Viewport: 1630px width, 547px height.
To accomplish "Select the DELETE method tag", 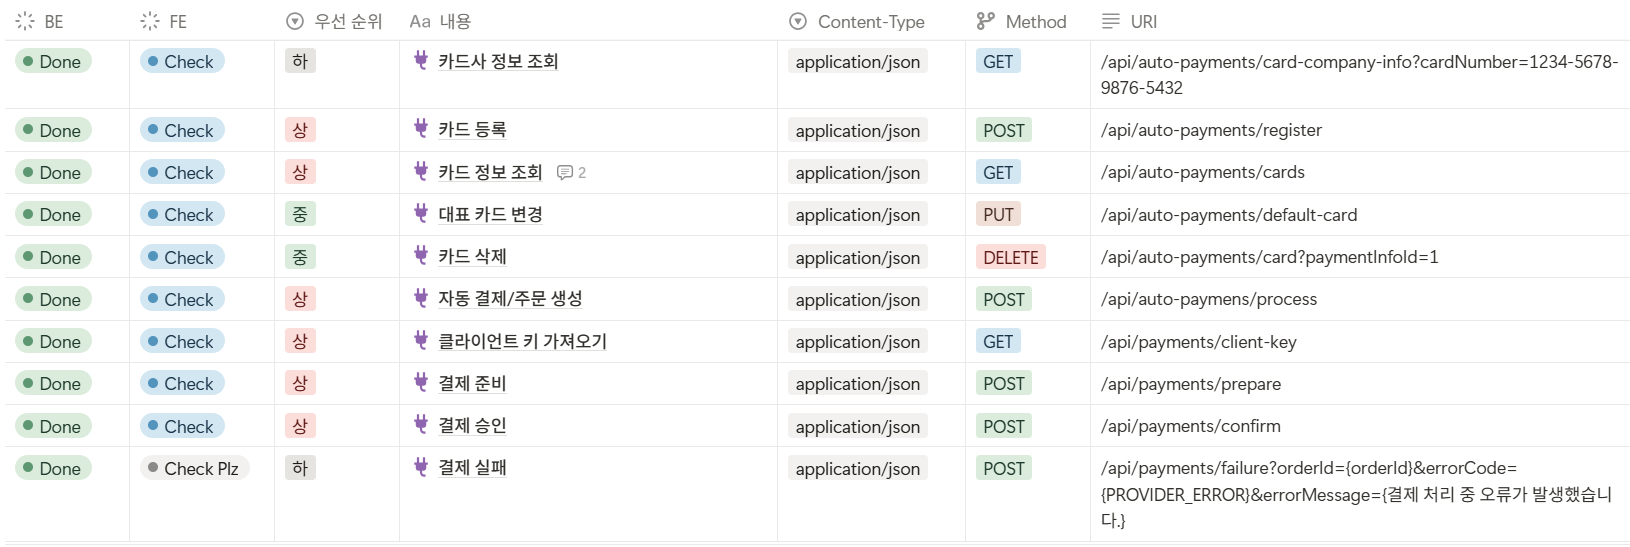I will click(1010, 257).
